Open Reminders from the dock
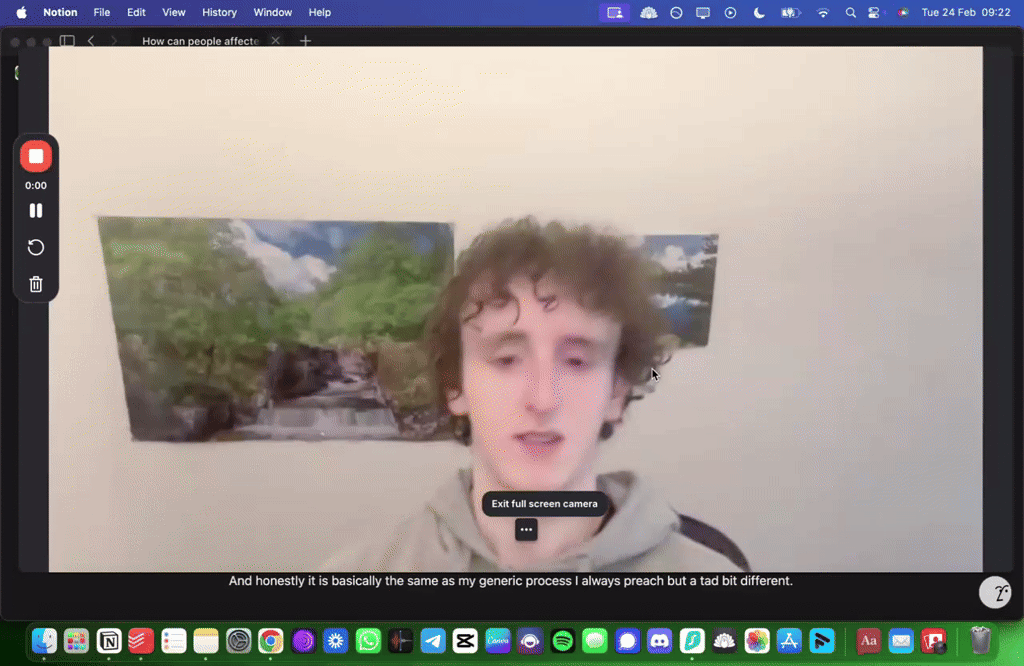 [174, 641]
